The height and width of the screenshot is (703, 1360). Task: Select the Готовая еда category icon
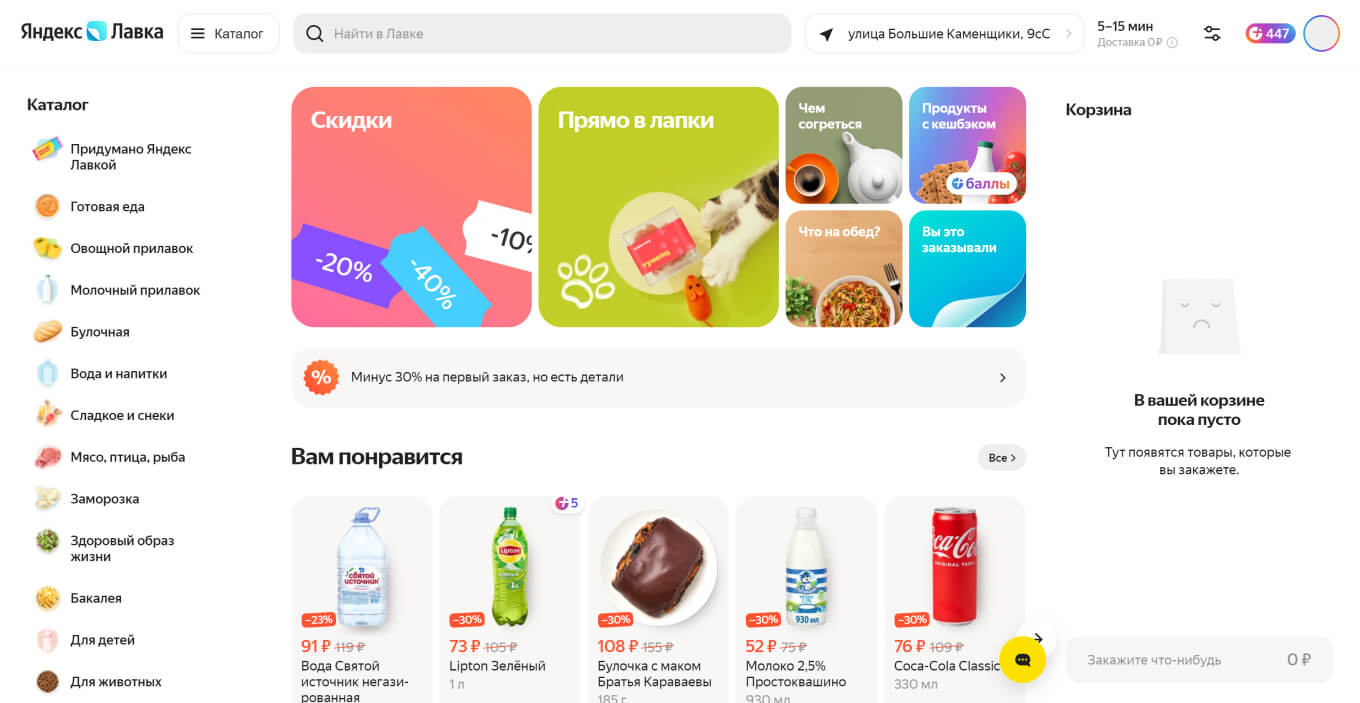47,207
